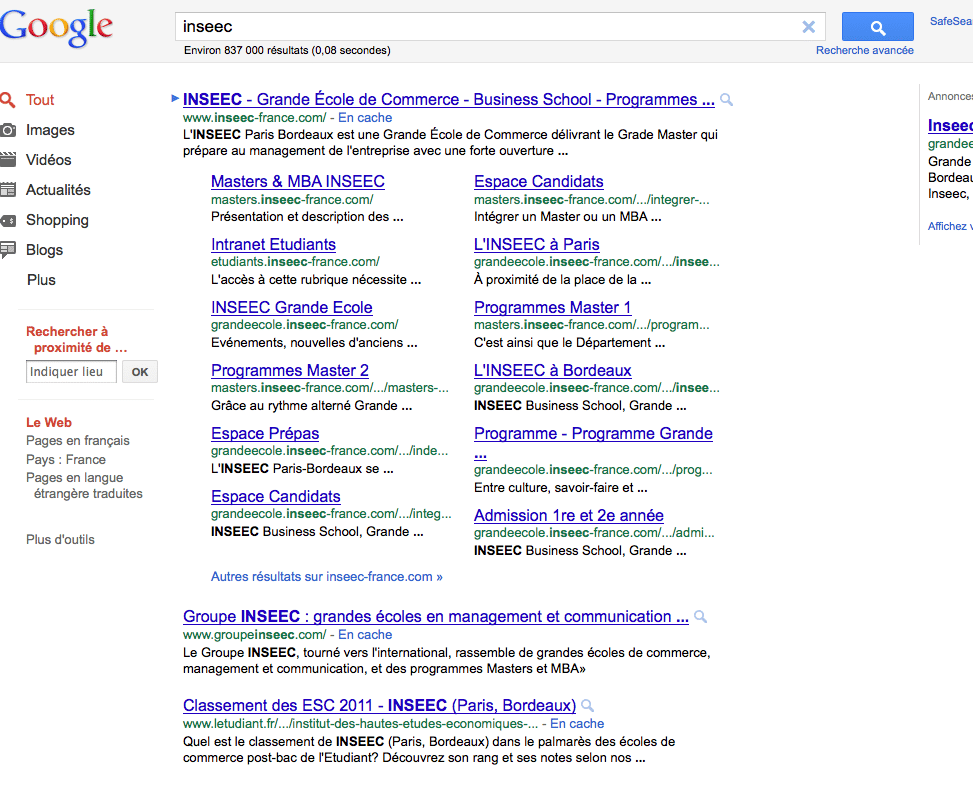Click the blue search magnifier button
The height and width of the screenshot is (786, 973).
[x=877, y=27]
